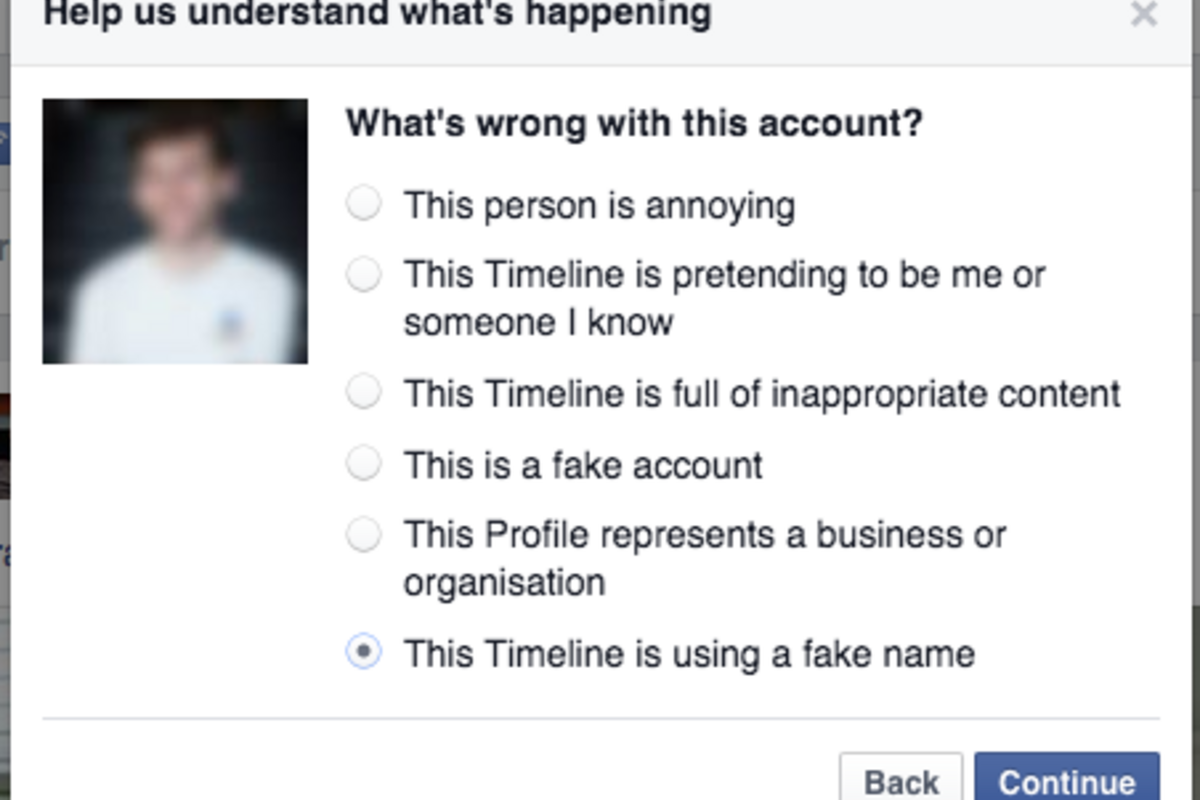Click the selected 'using a fake name' radio button
The height and width of the screenshot is (800, 1200).
click(x=363, y=653)
